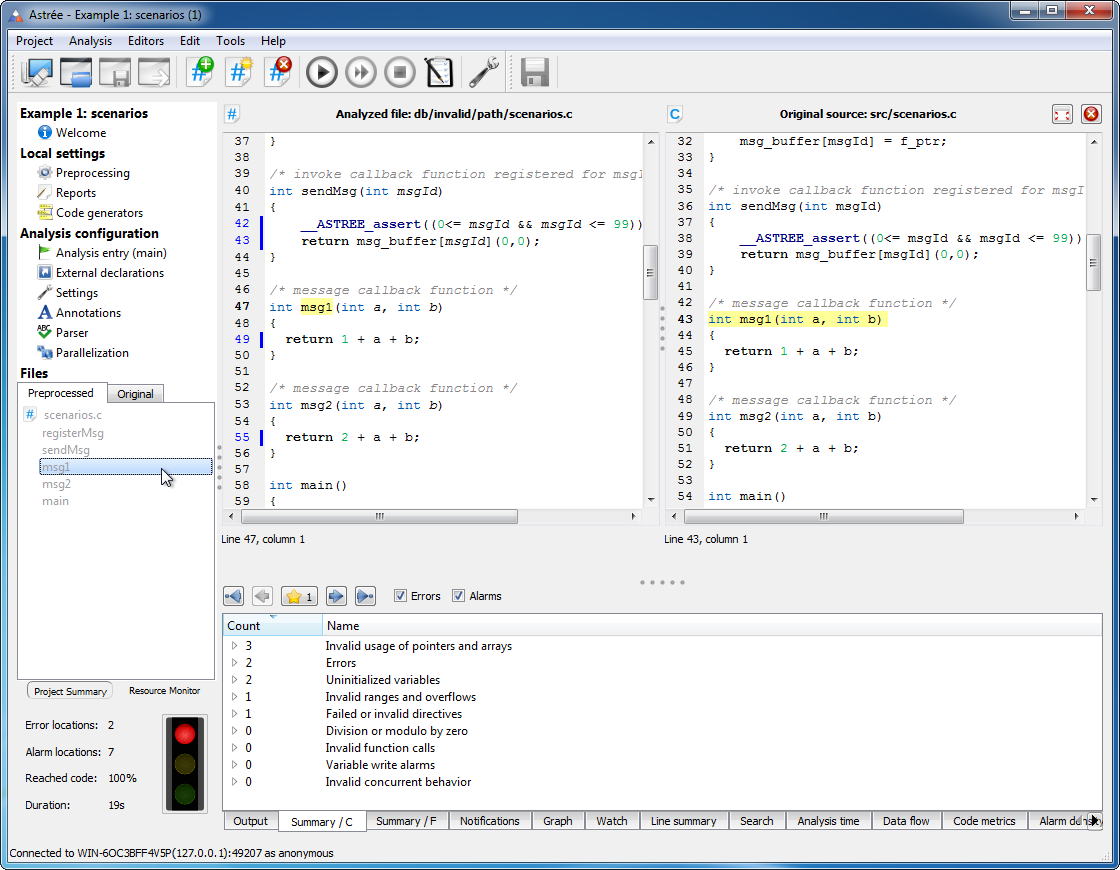Open Parallelization configuration item

tap(92, 353)
